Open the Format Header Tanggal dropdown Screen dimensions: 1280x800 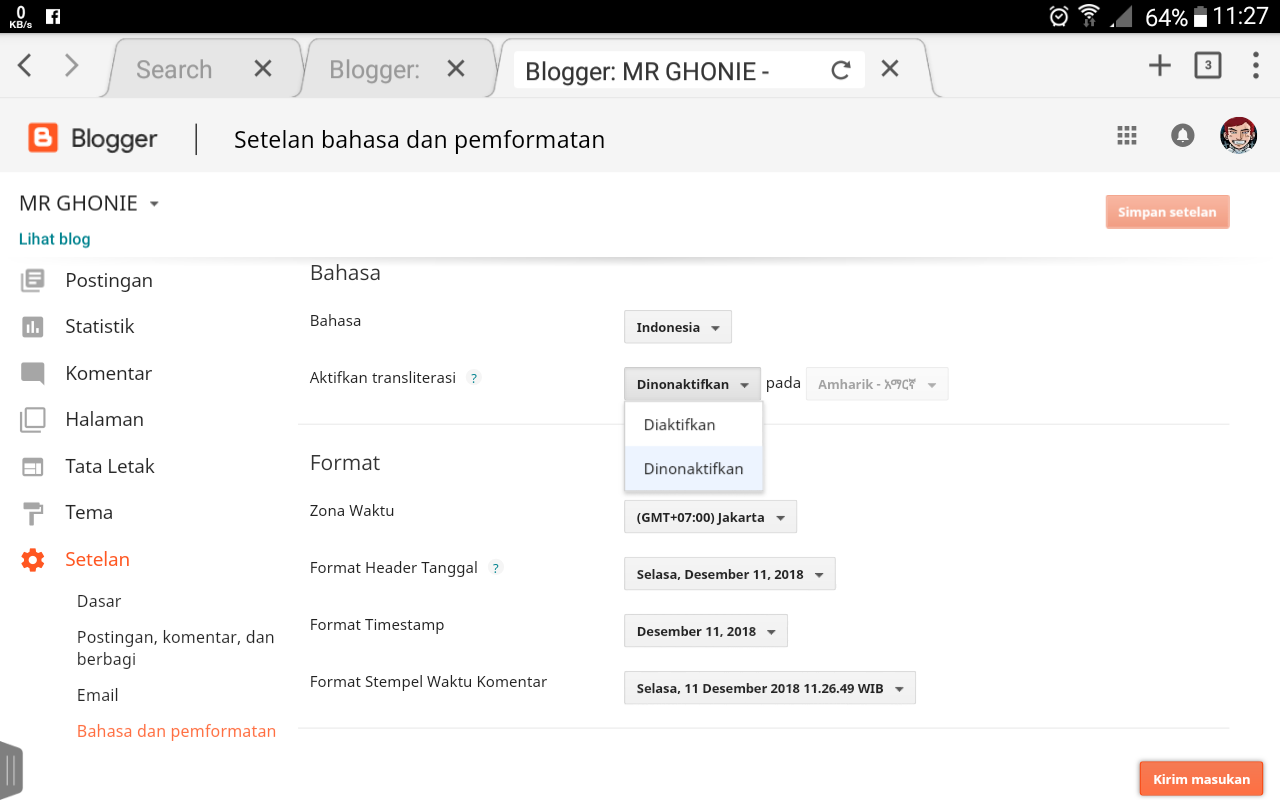click(730, 574)
